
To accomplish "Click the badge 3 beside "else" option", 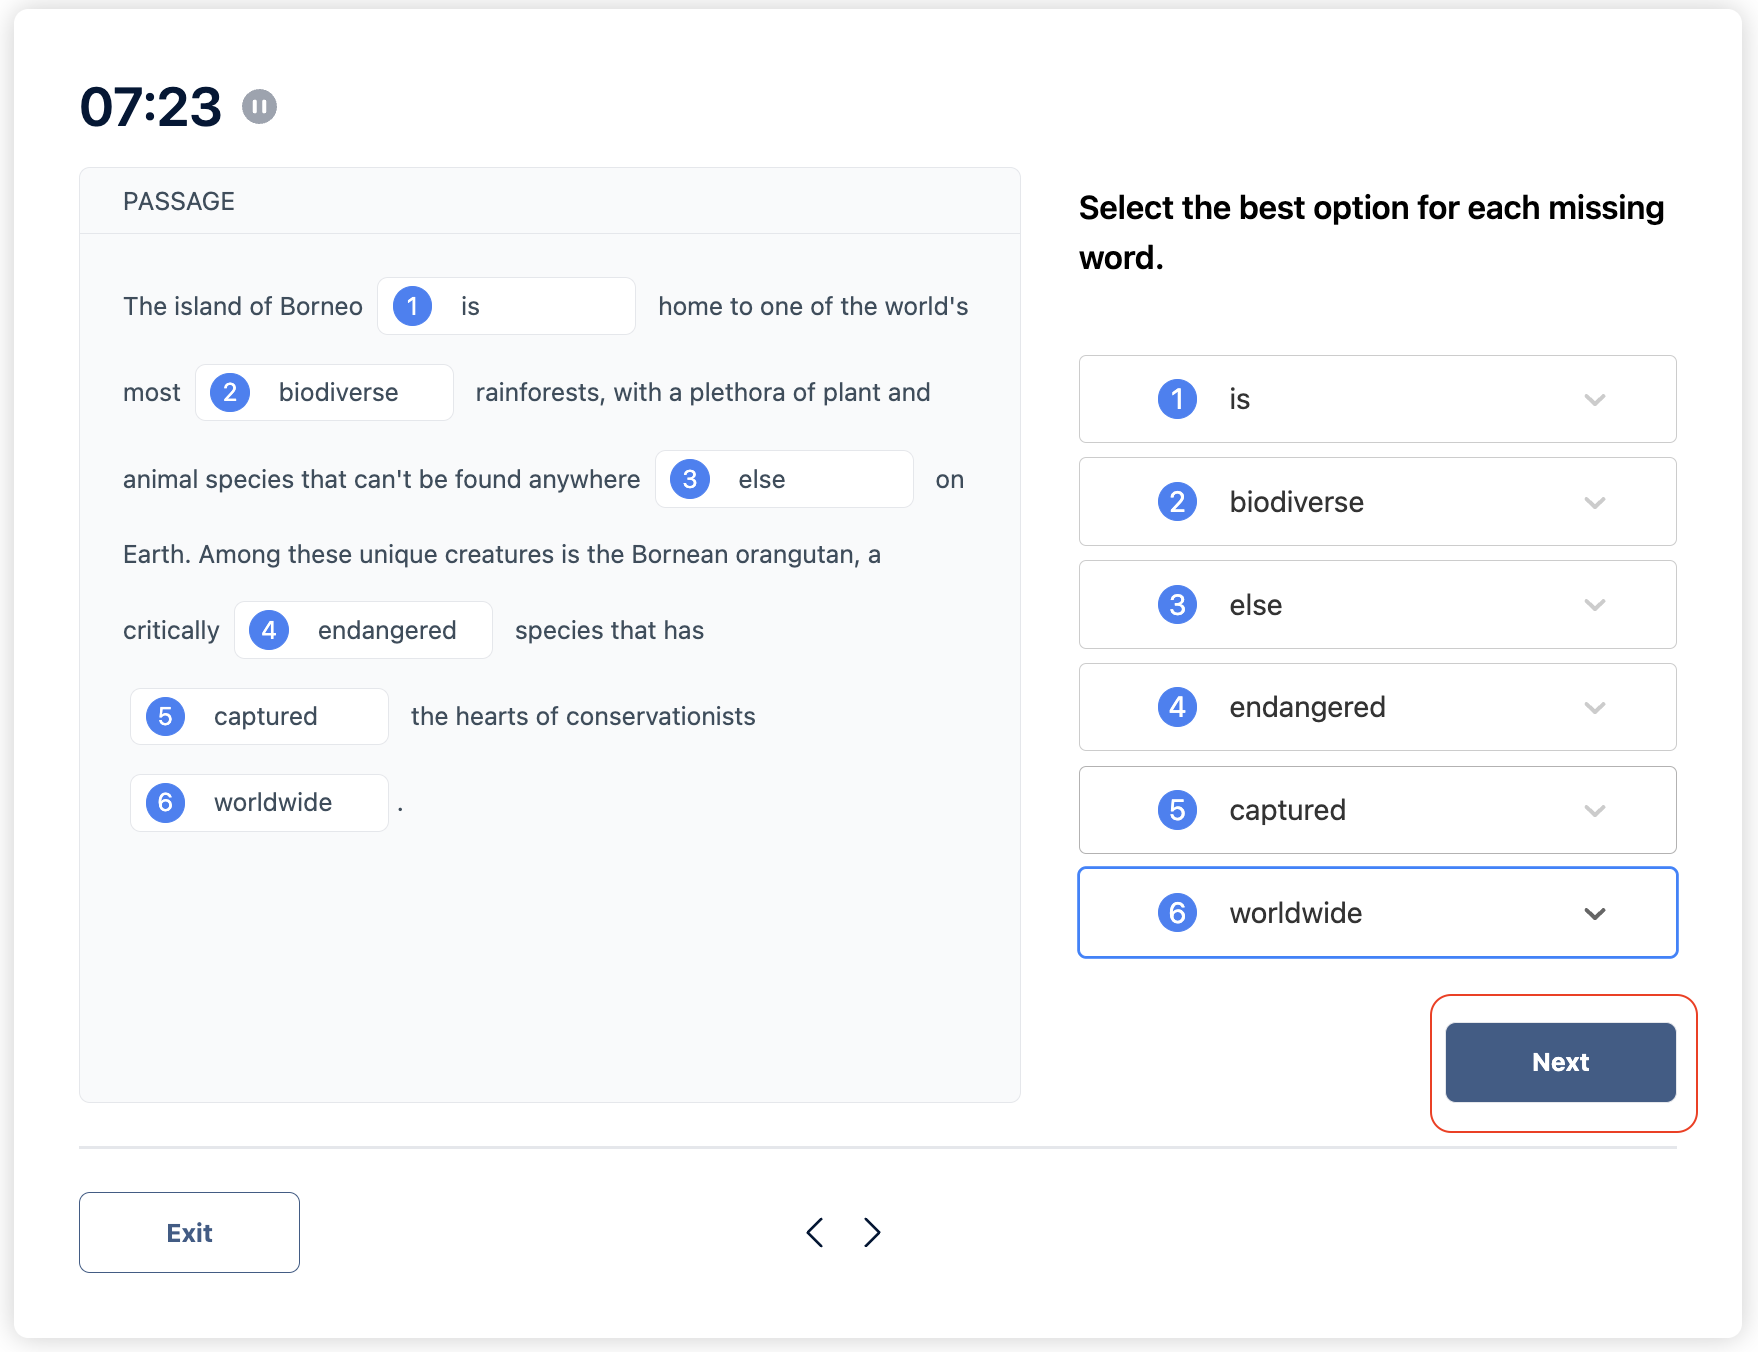I will coord(1177,605).
